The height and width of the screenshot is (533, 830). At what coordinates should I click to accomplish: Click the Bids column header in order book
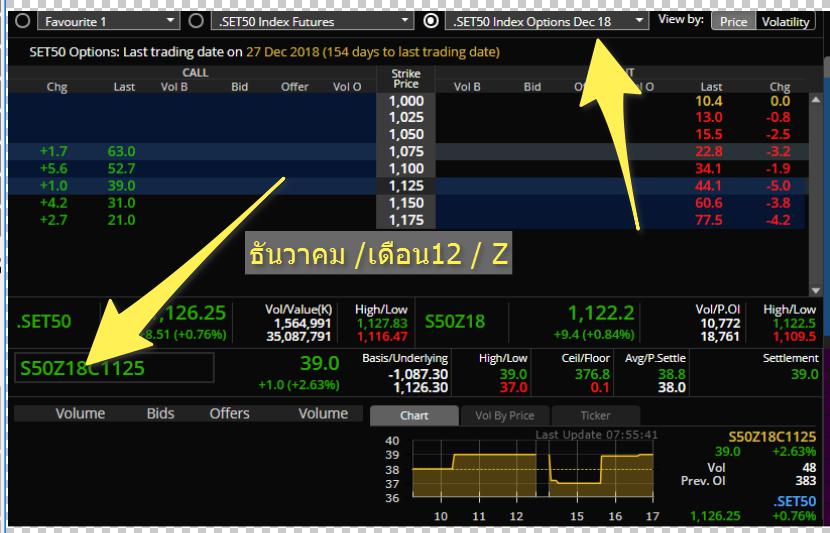pos(160,413)
